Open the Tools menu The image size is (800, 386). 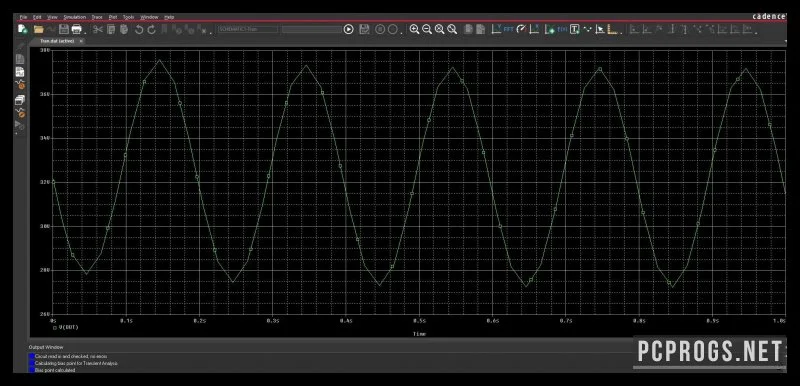coord(129,17)
